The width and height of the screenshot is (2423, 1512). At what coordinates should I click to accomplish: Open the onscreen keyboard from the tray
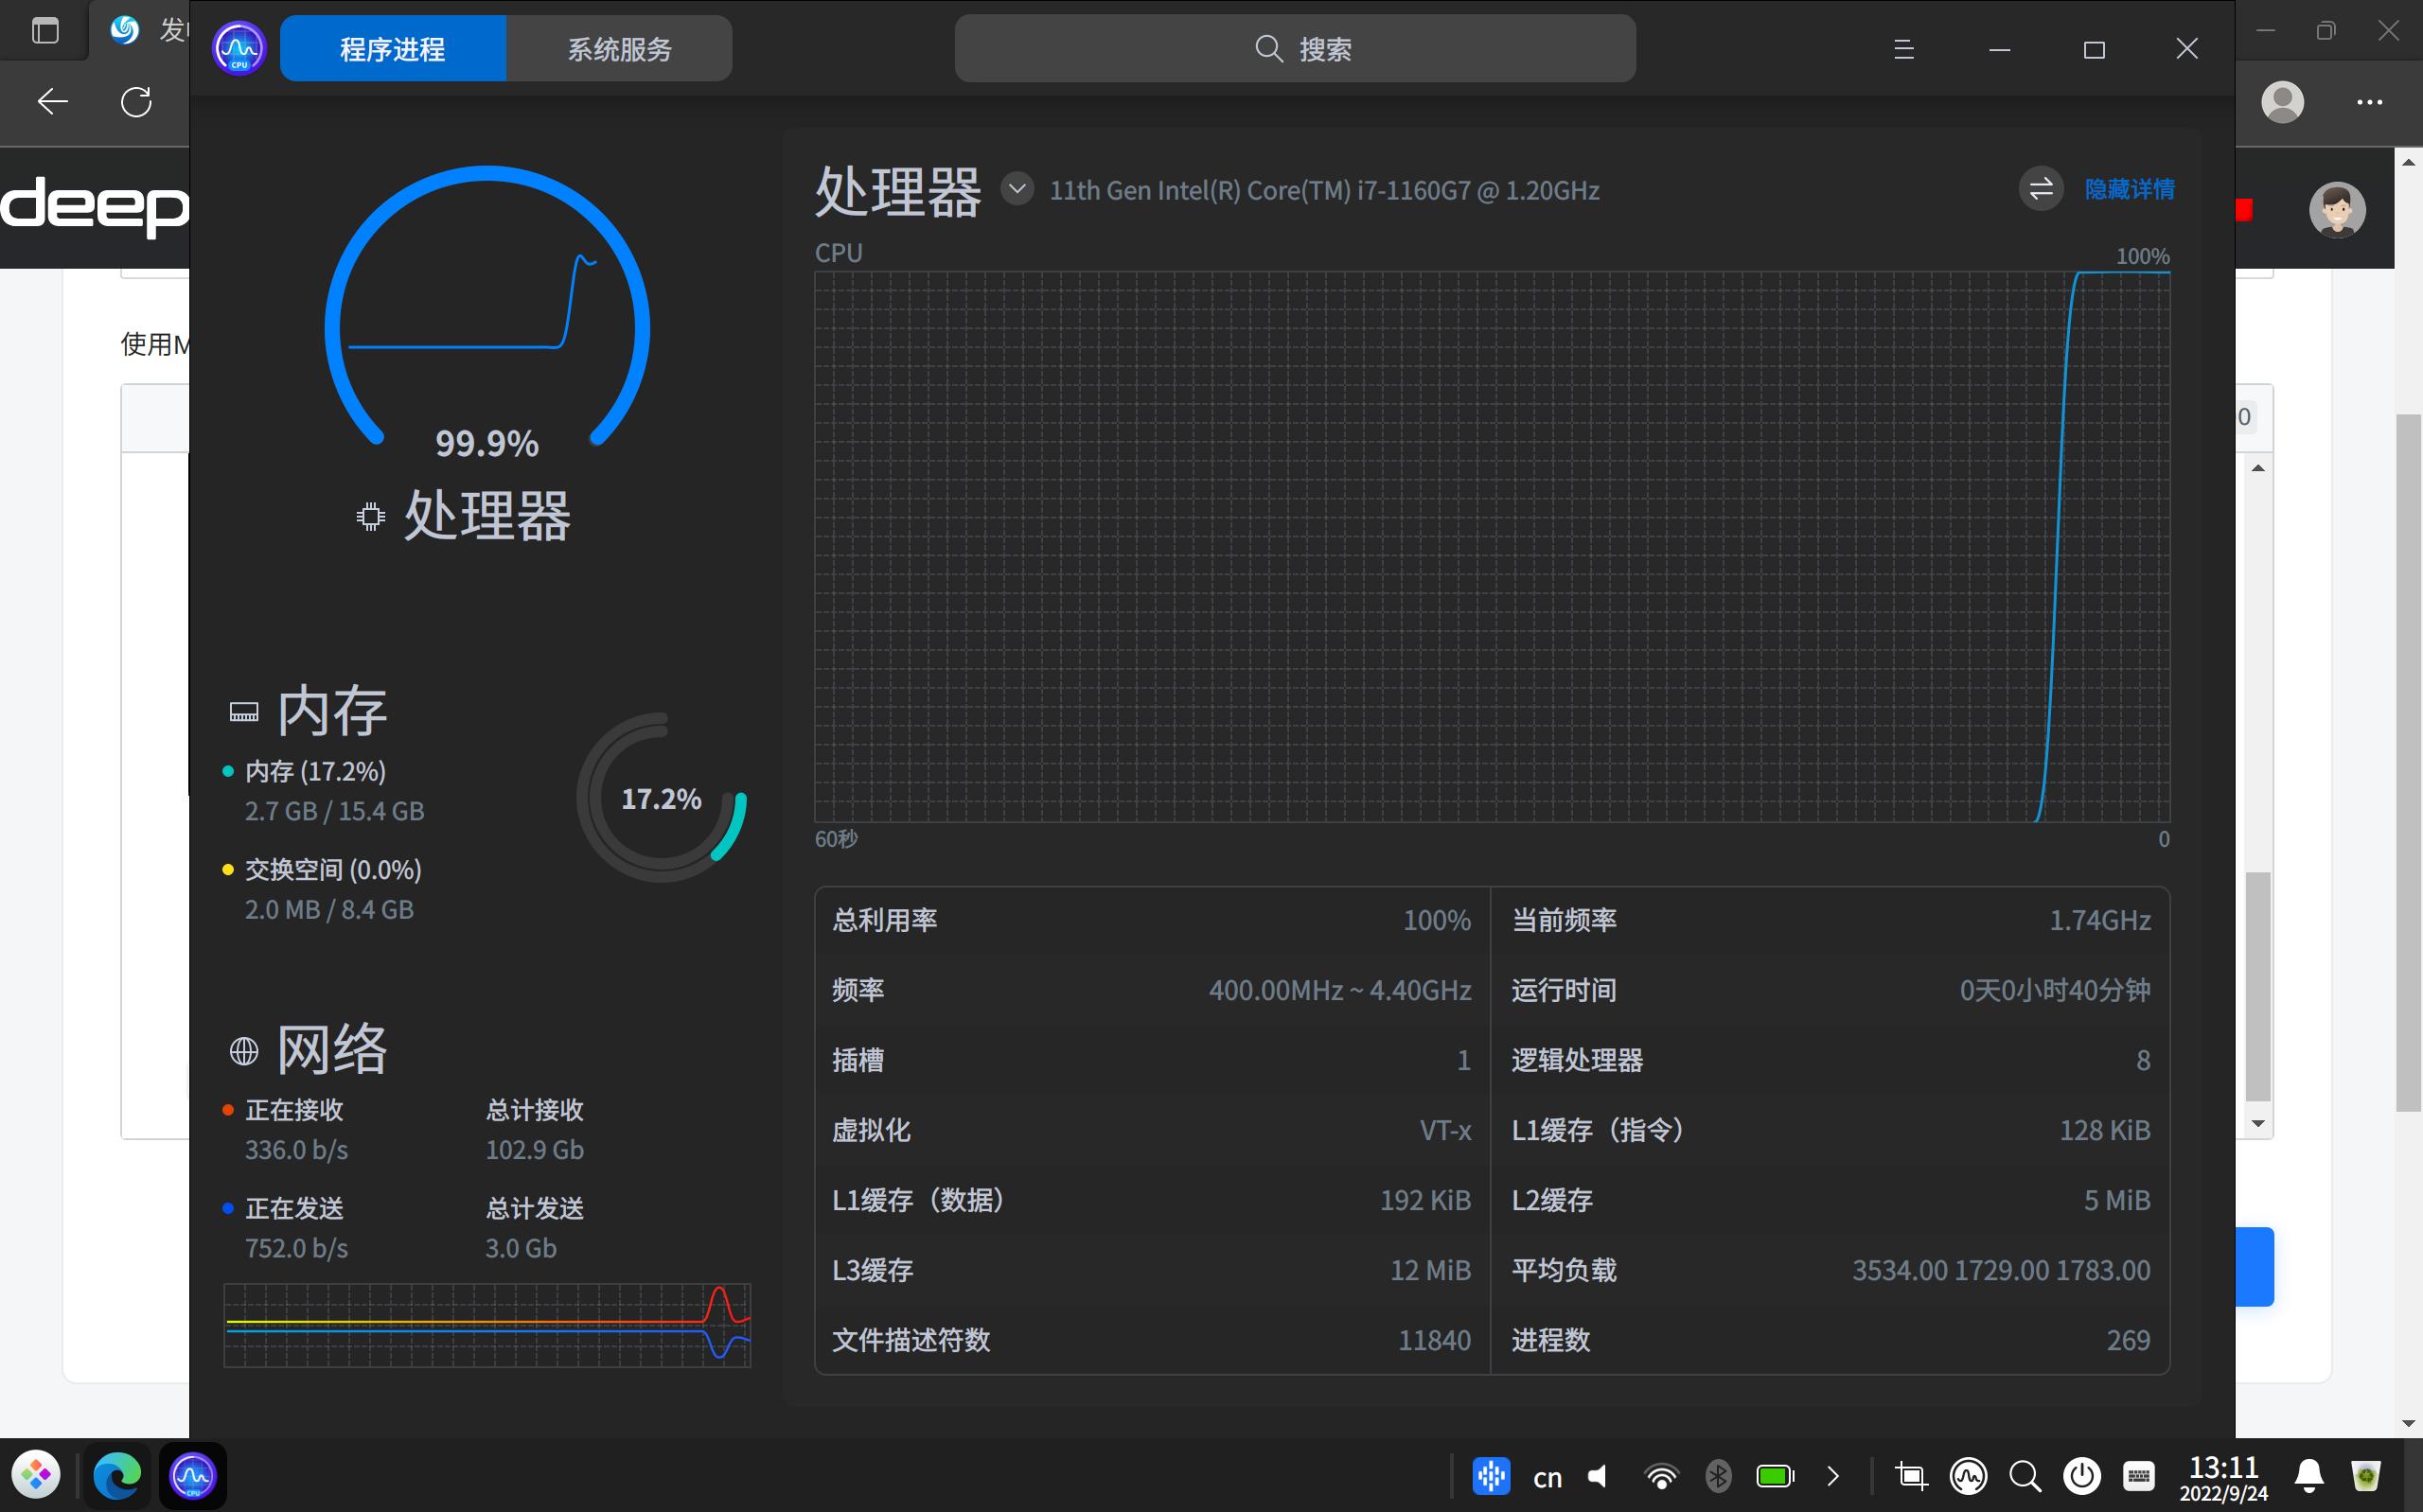point(2140,1476)
